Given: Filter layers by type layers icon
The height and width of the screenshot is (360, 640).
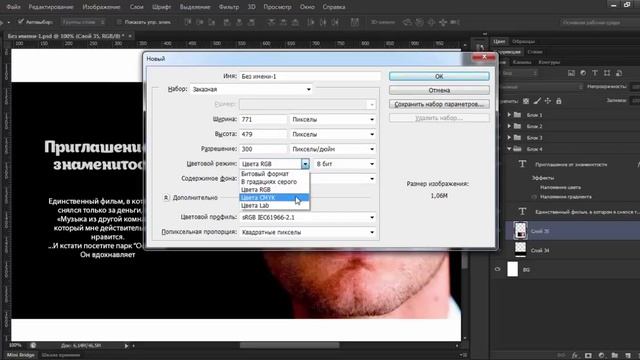Looking at the screenshot, I should click(595, 73).
